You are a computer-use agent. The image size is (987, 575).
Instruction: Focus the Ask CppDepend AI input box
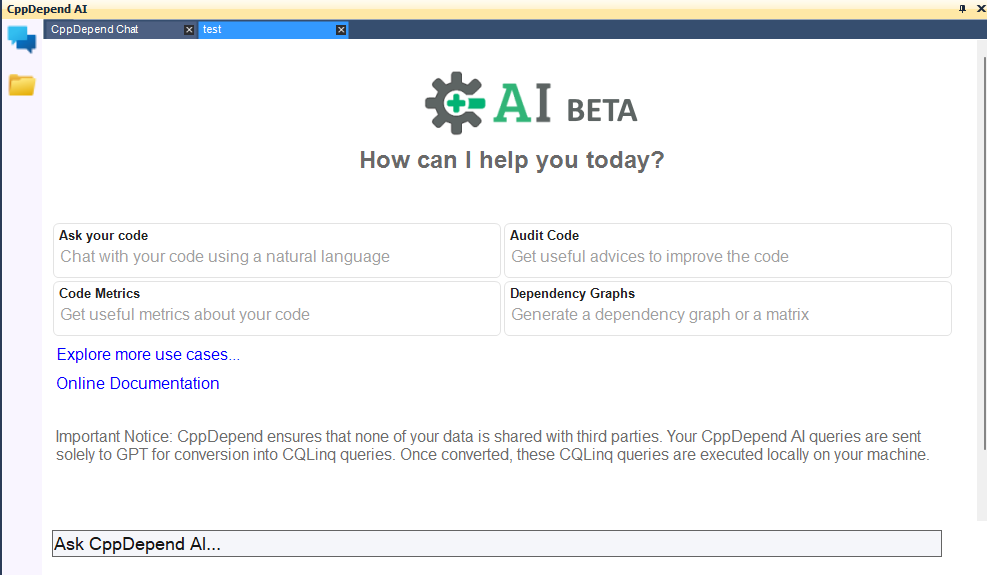(x=497, y=544)
